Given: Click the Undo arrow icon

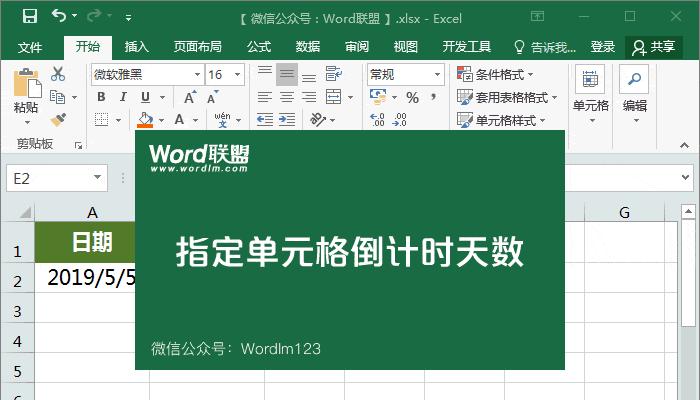Looking at the screenshot, I should (59, 16).
